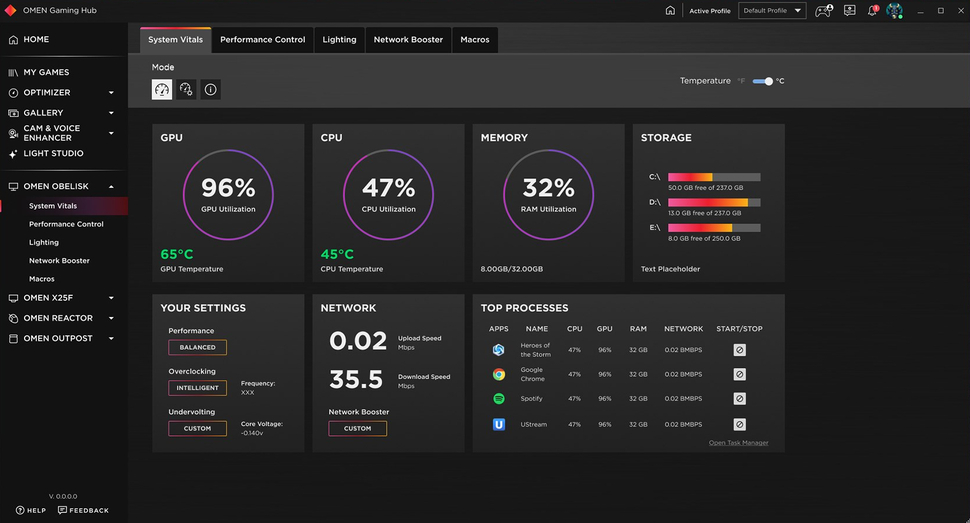This screenshot has height=523, width=970.
Task: Open the notifications bell icon
Action: coord(872,11)
